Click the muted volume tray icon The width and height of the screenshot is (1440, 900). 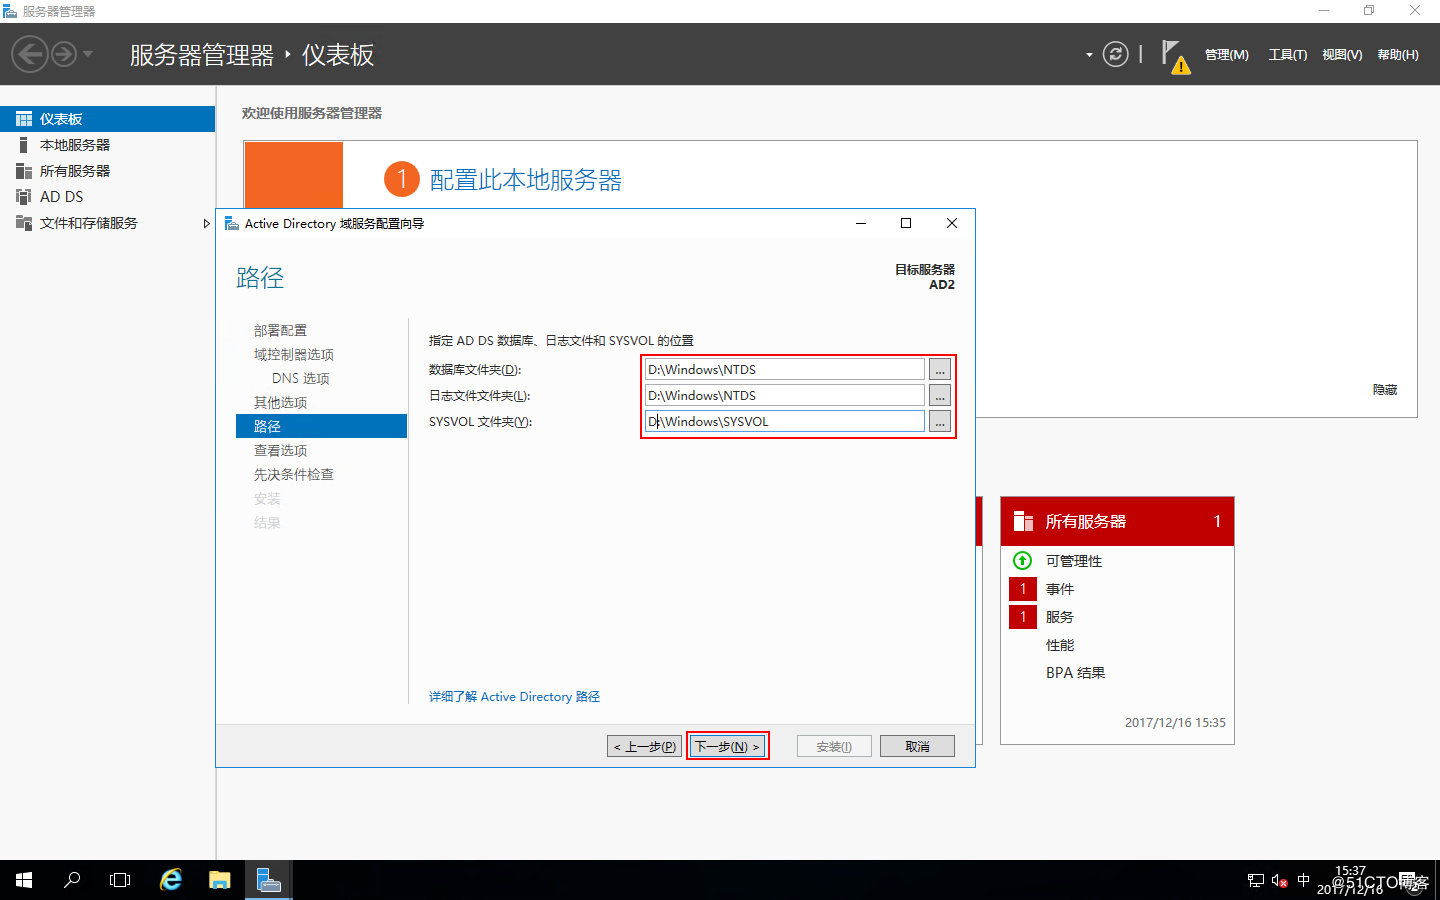point(1279,881)
